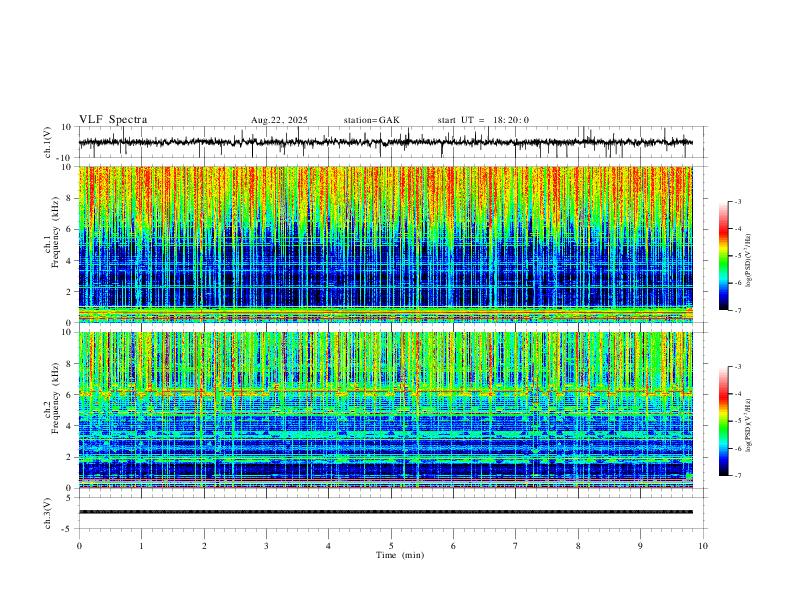Click the time axis tick label '10'
The image size is (792, 612).
703,546
